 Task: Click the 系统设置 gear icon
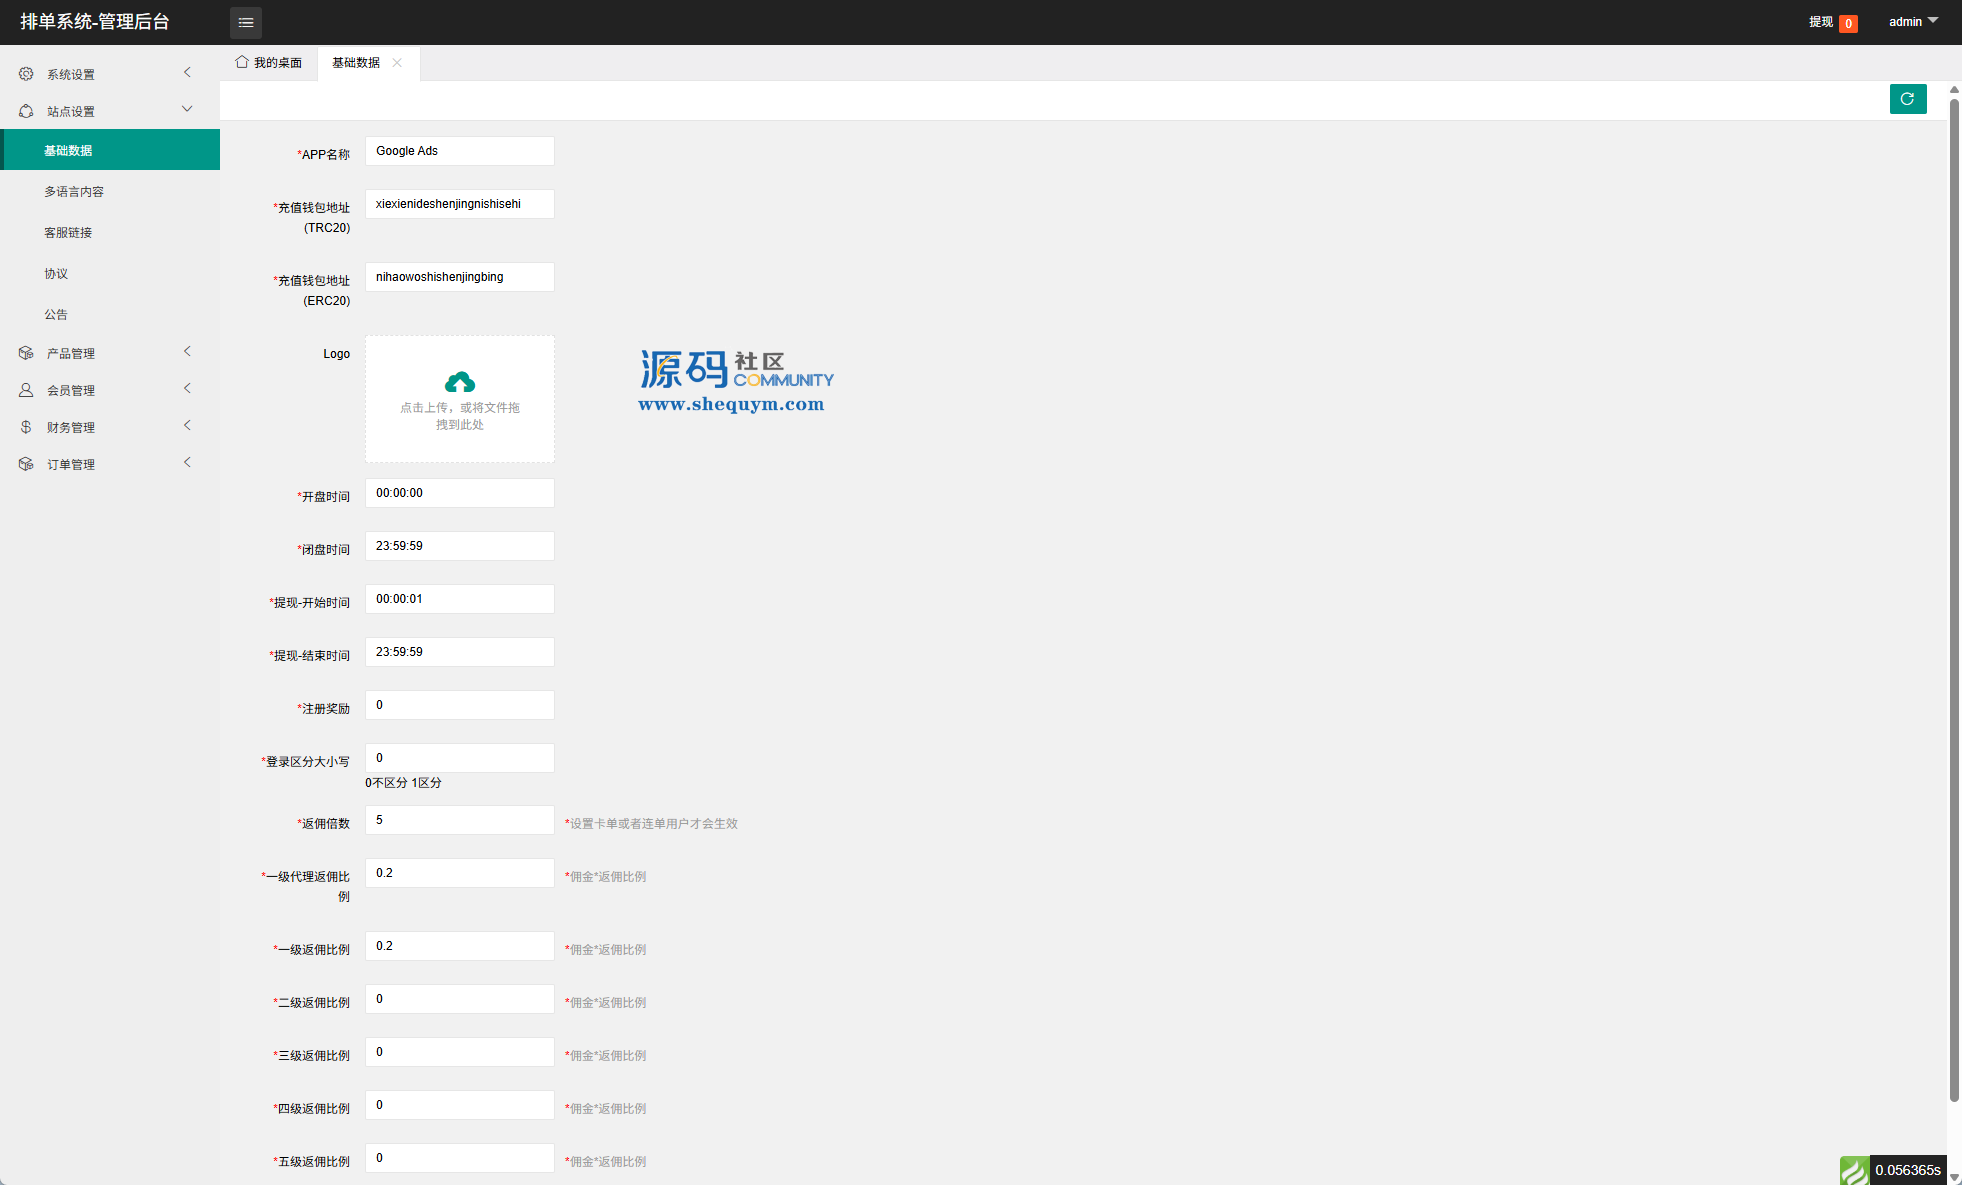tap(26, 74)
